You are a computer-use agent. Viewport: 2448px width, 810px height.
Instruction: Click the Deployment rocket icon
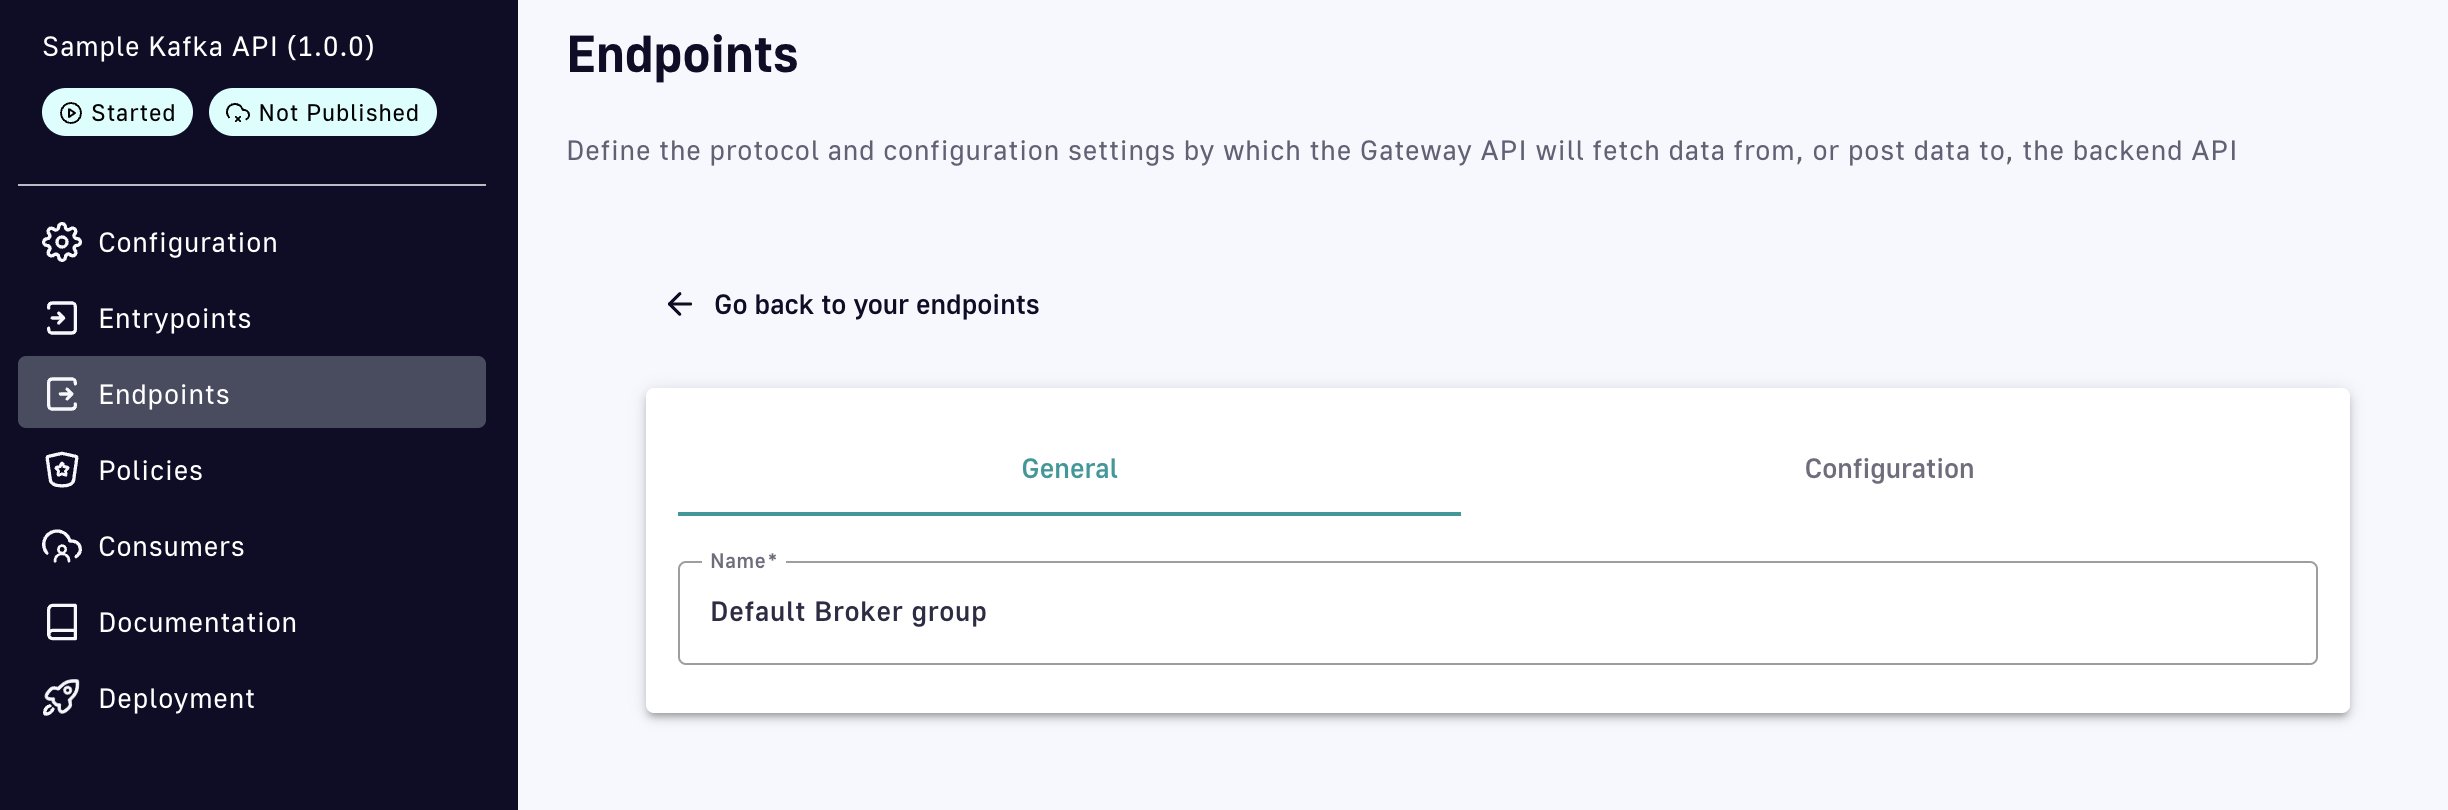[x=62, y=698]
